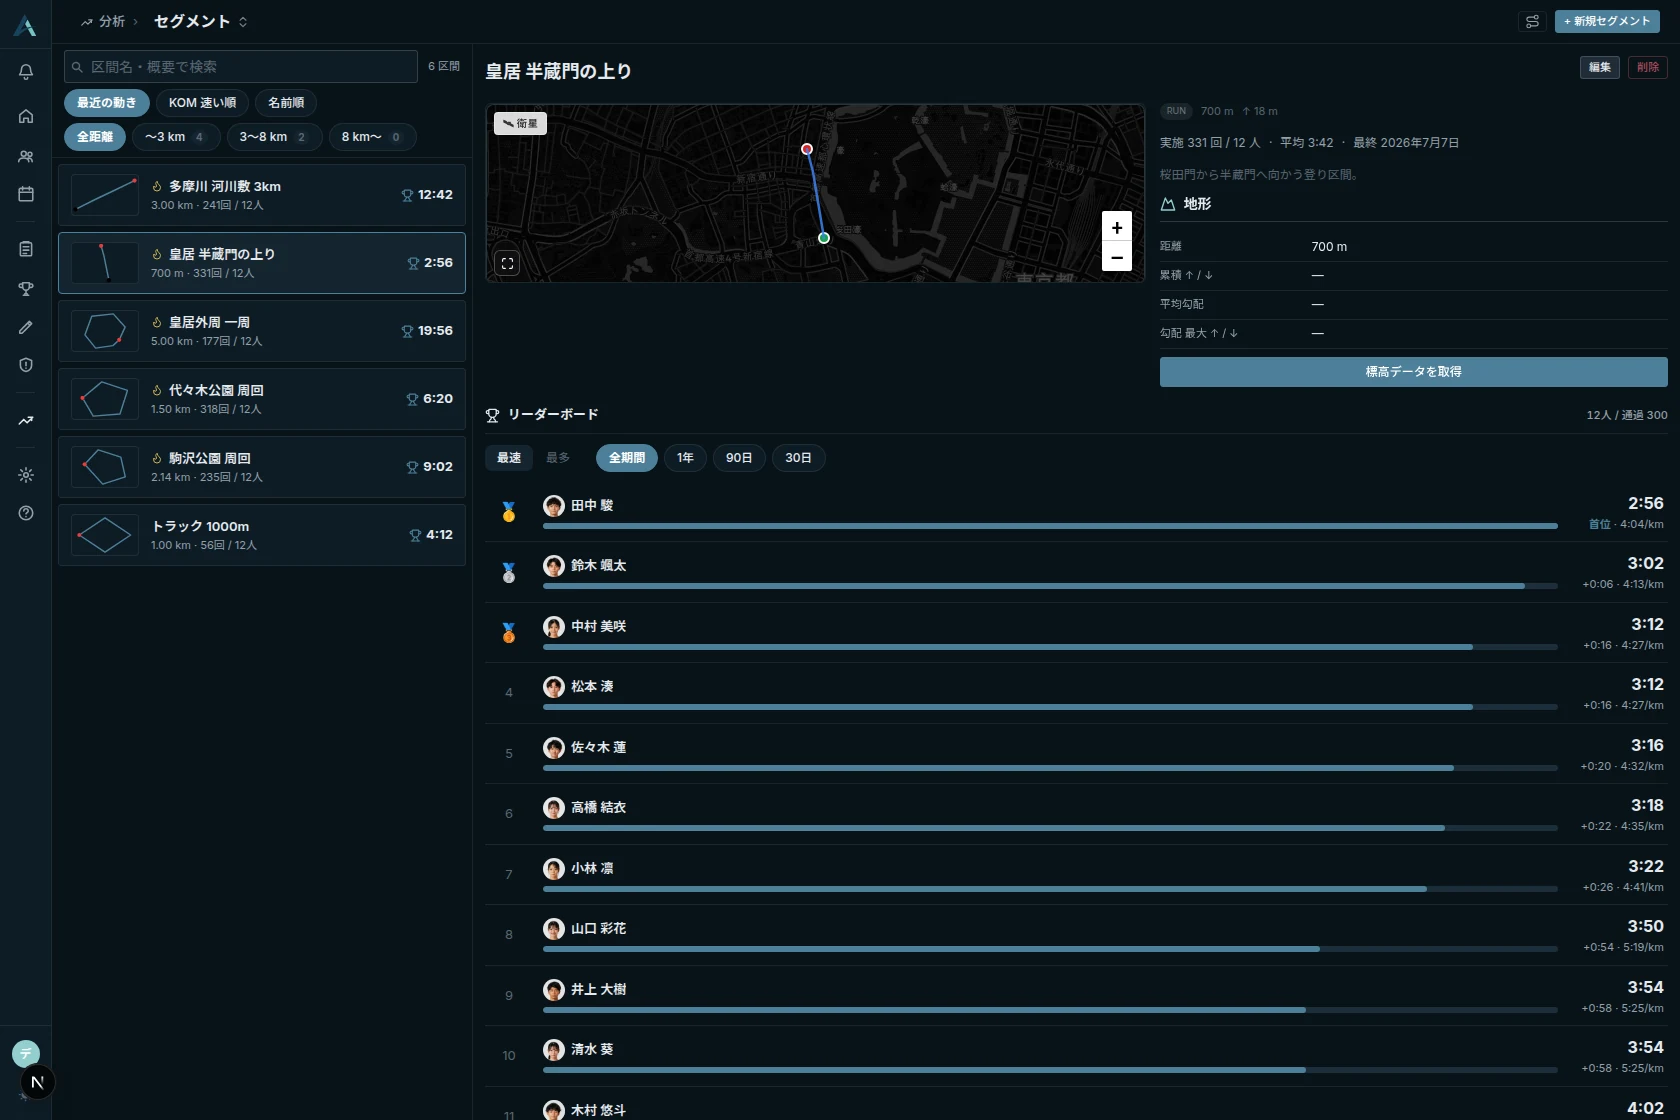Select 最速 leaderboard mode
Viewport: 1680px width, 1120px height.
click(x=509, y=458)
